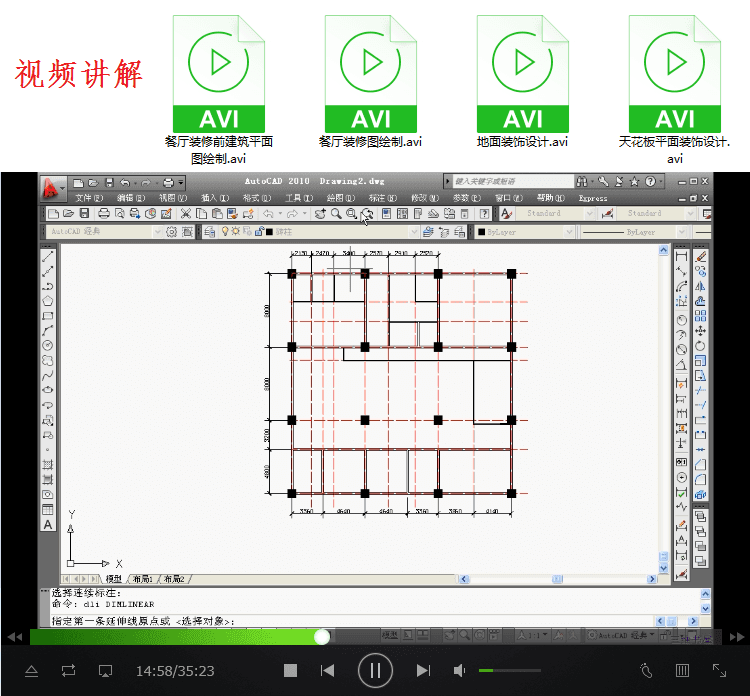Viewport: 750px width, 696px height.
Task: Switch to the 布局1 tab
Action: (x=143, y=579)
